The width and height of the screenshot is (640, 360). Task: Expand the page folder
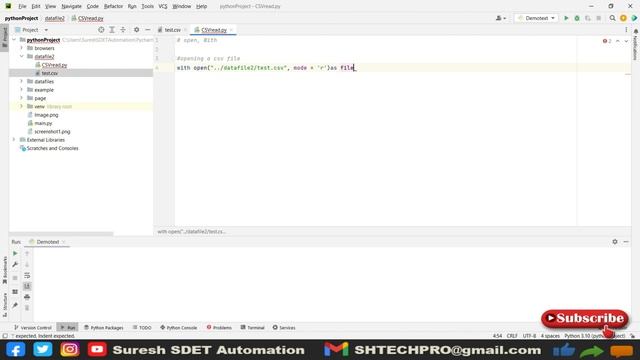click(22, 98)
